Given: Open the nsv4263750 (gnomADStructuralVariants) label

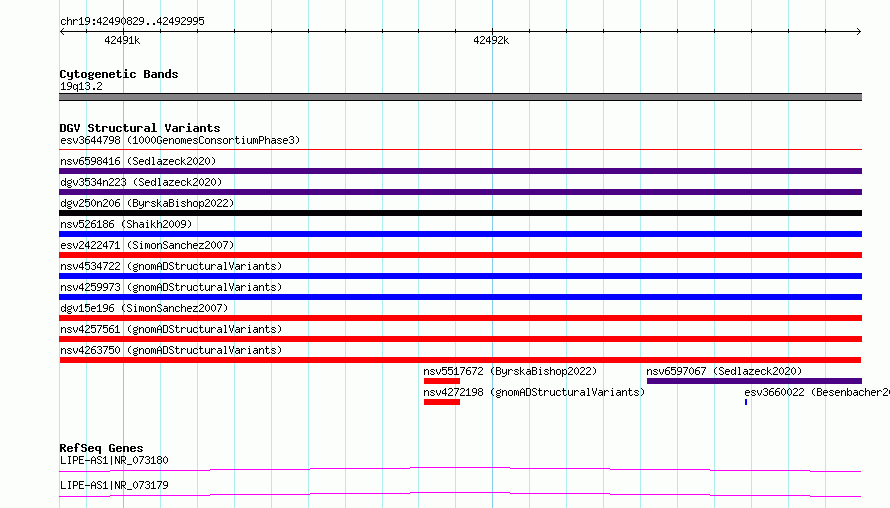Looking at the screenshot, I should click(x=171, y=350).
